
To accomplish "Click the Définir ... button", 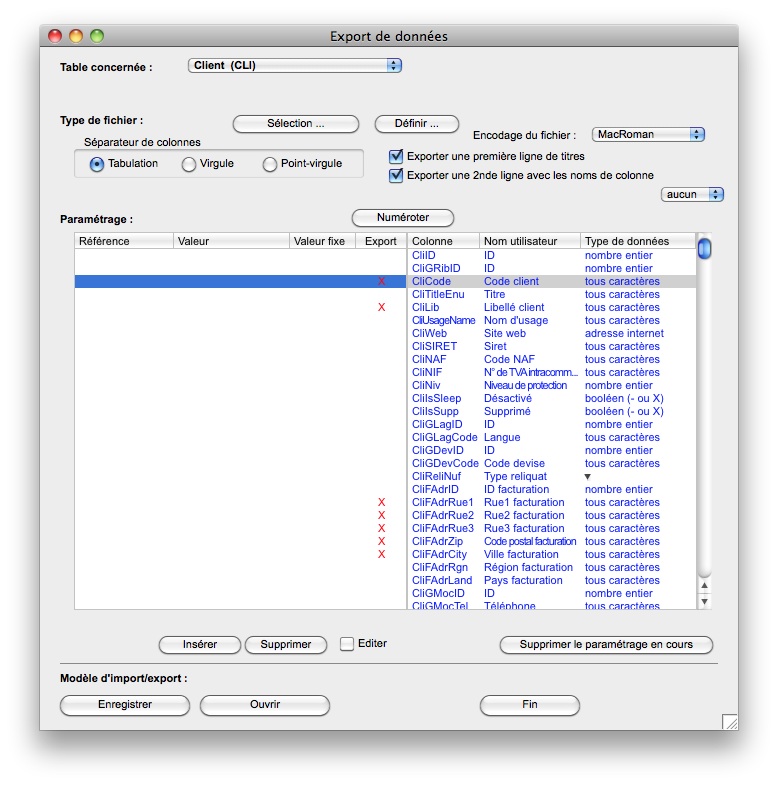I will click(x=417, y=124).
